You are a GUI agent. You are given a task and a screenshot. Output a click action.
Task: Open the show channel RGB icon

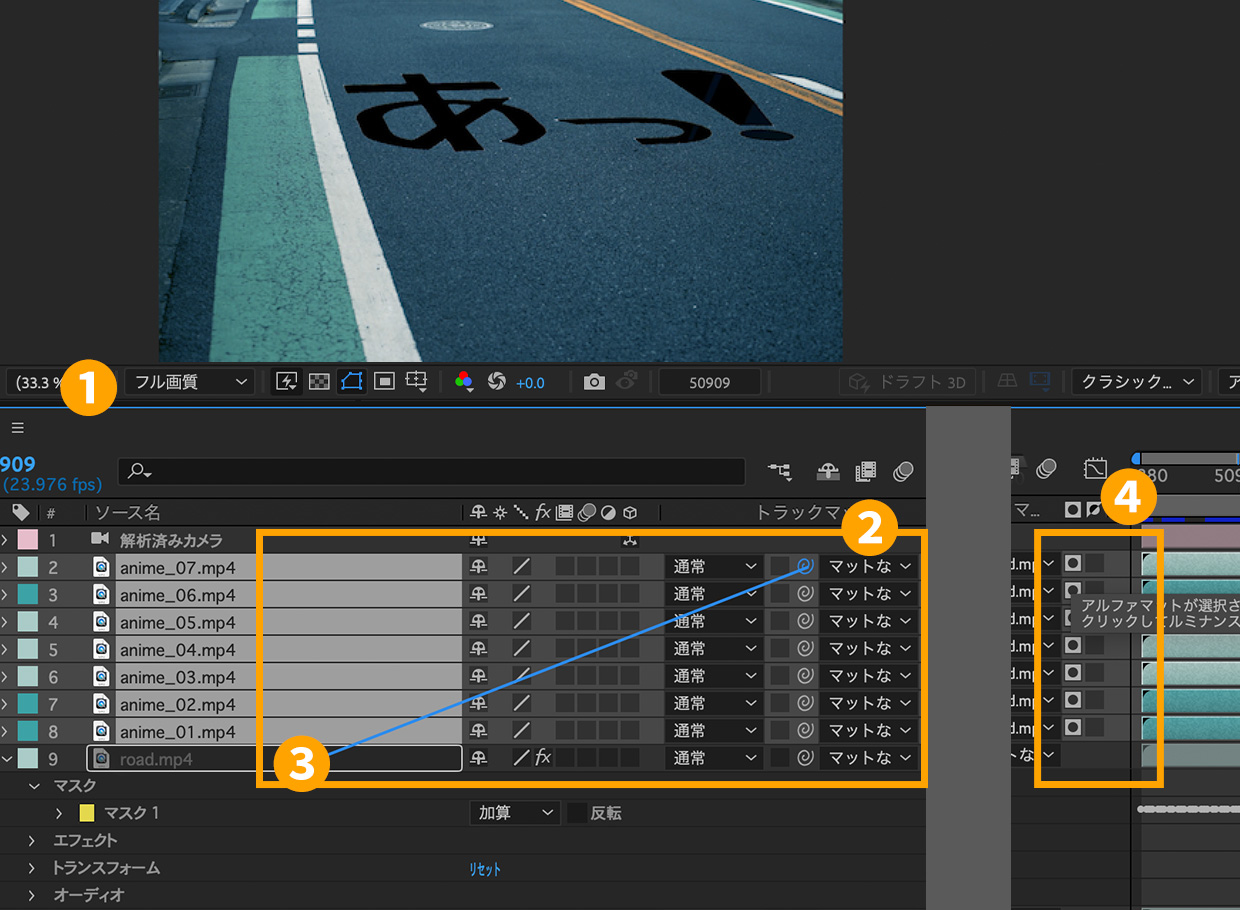(x=464, y=382)
